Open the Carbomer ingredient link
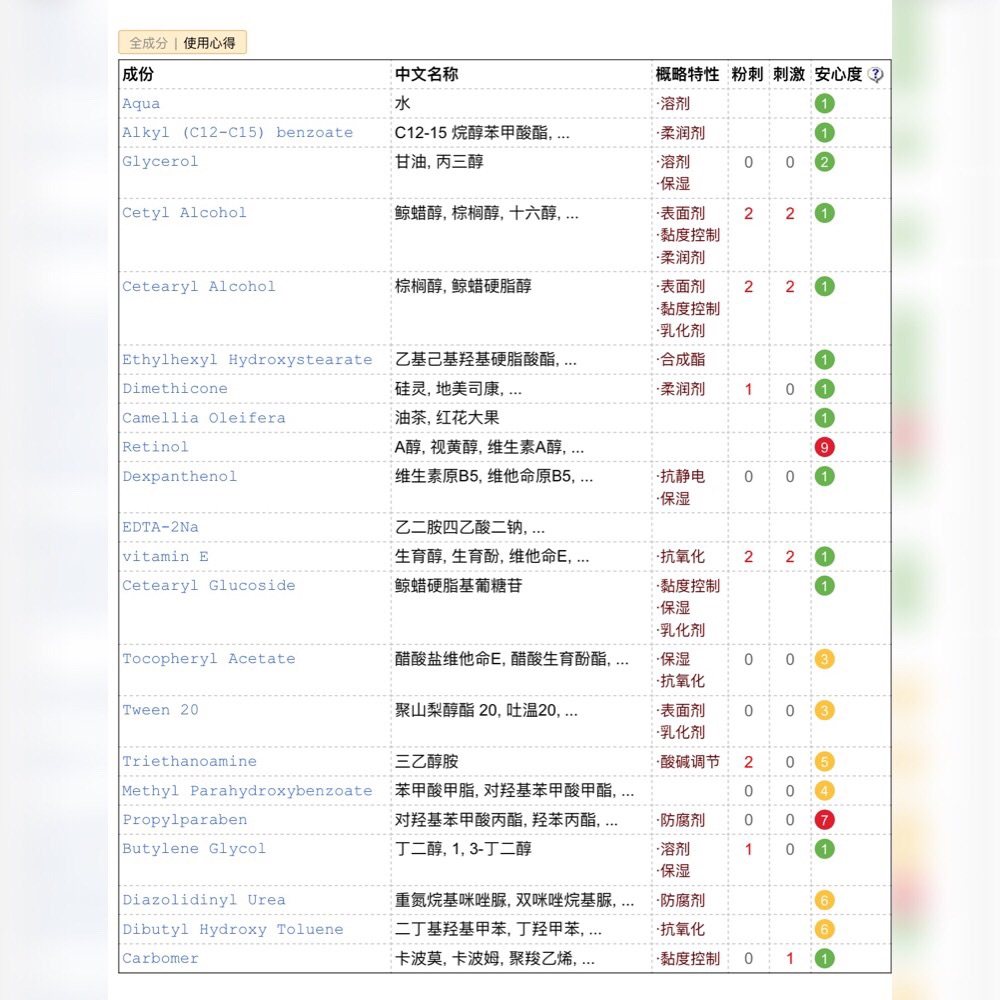The image size is (1000, 1000). tap(160, 958)
